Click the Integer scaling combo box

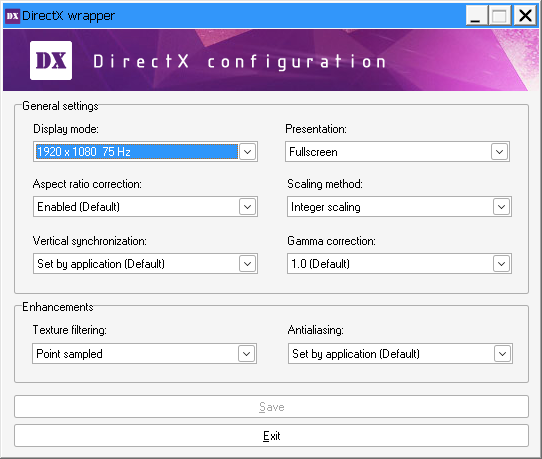click(399, 207)
